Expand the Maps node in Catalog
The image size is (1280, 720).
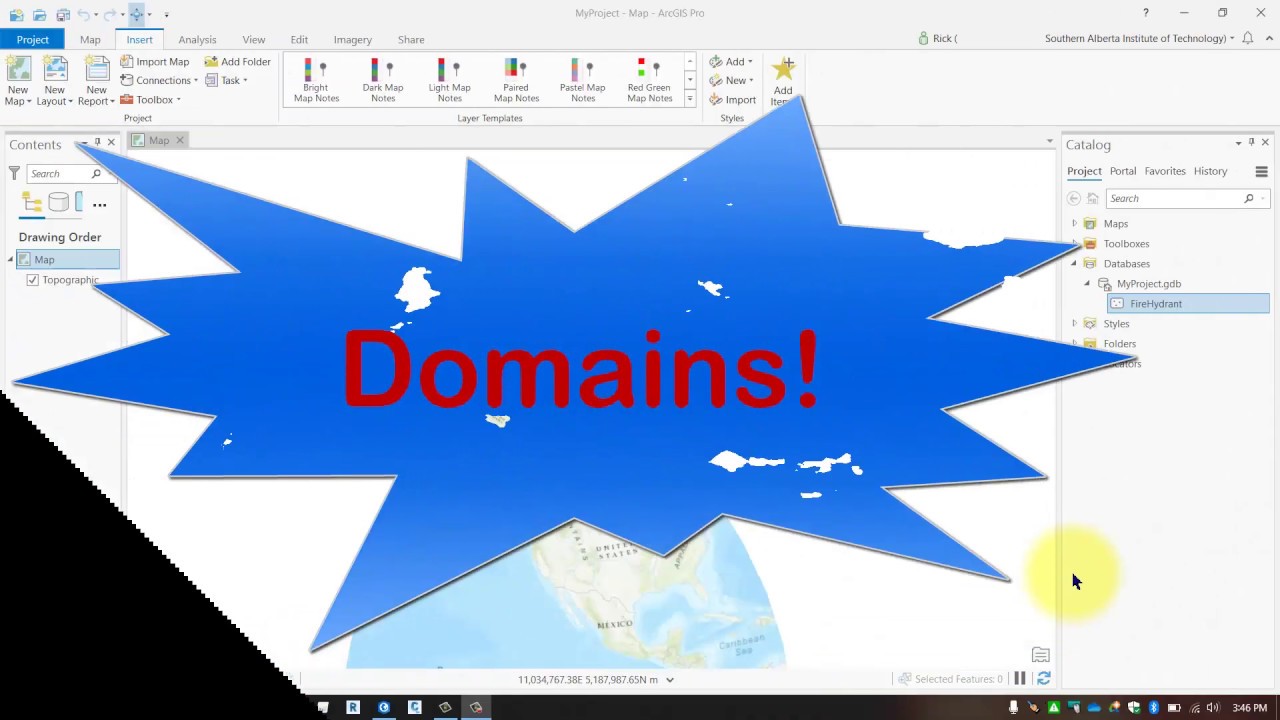coord(1074,224)
